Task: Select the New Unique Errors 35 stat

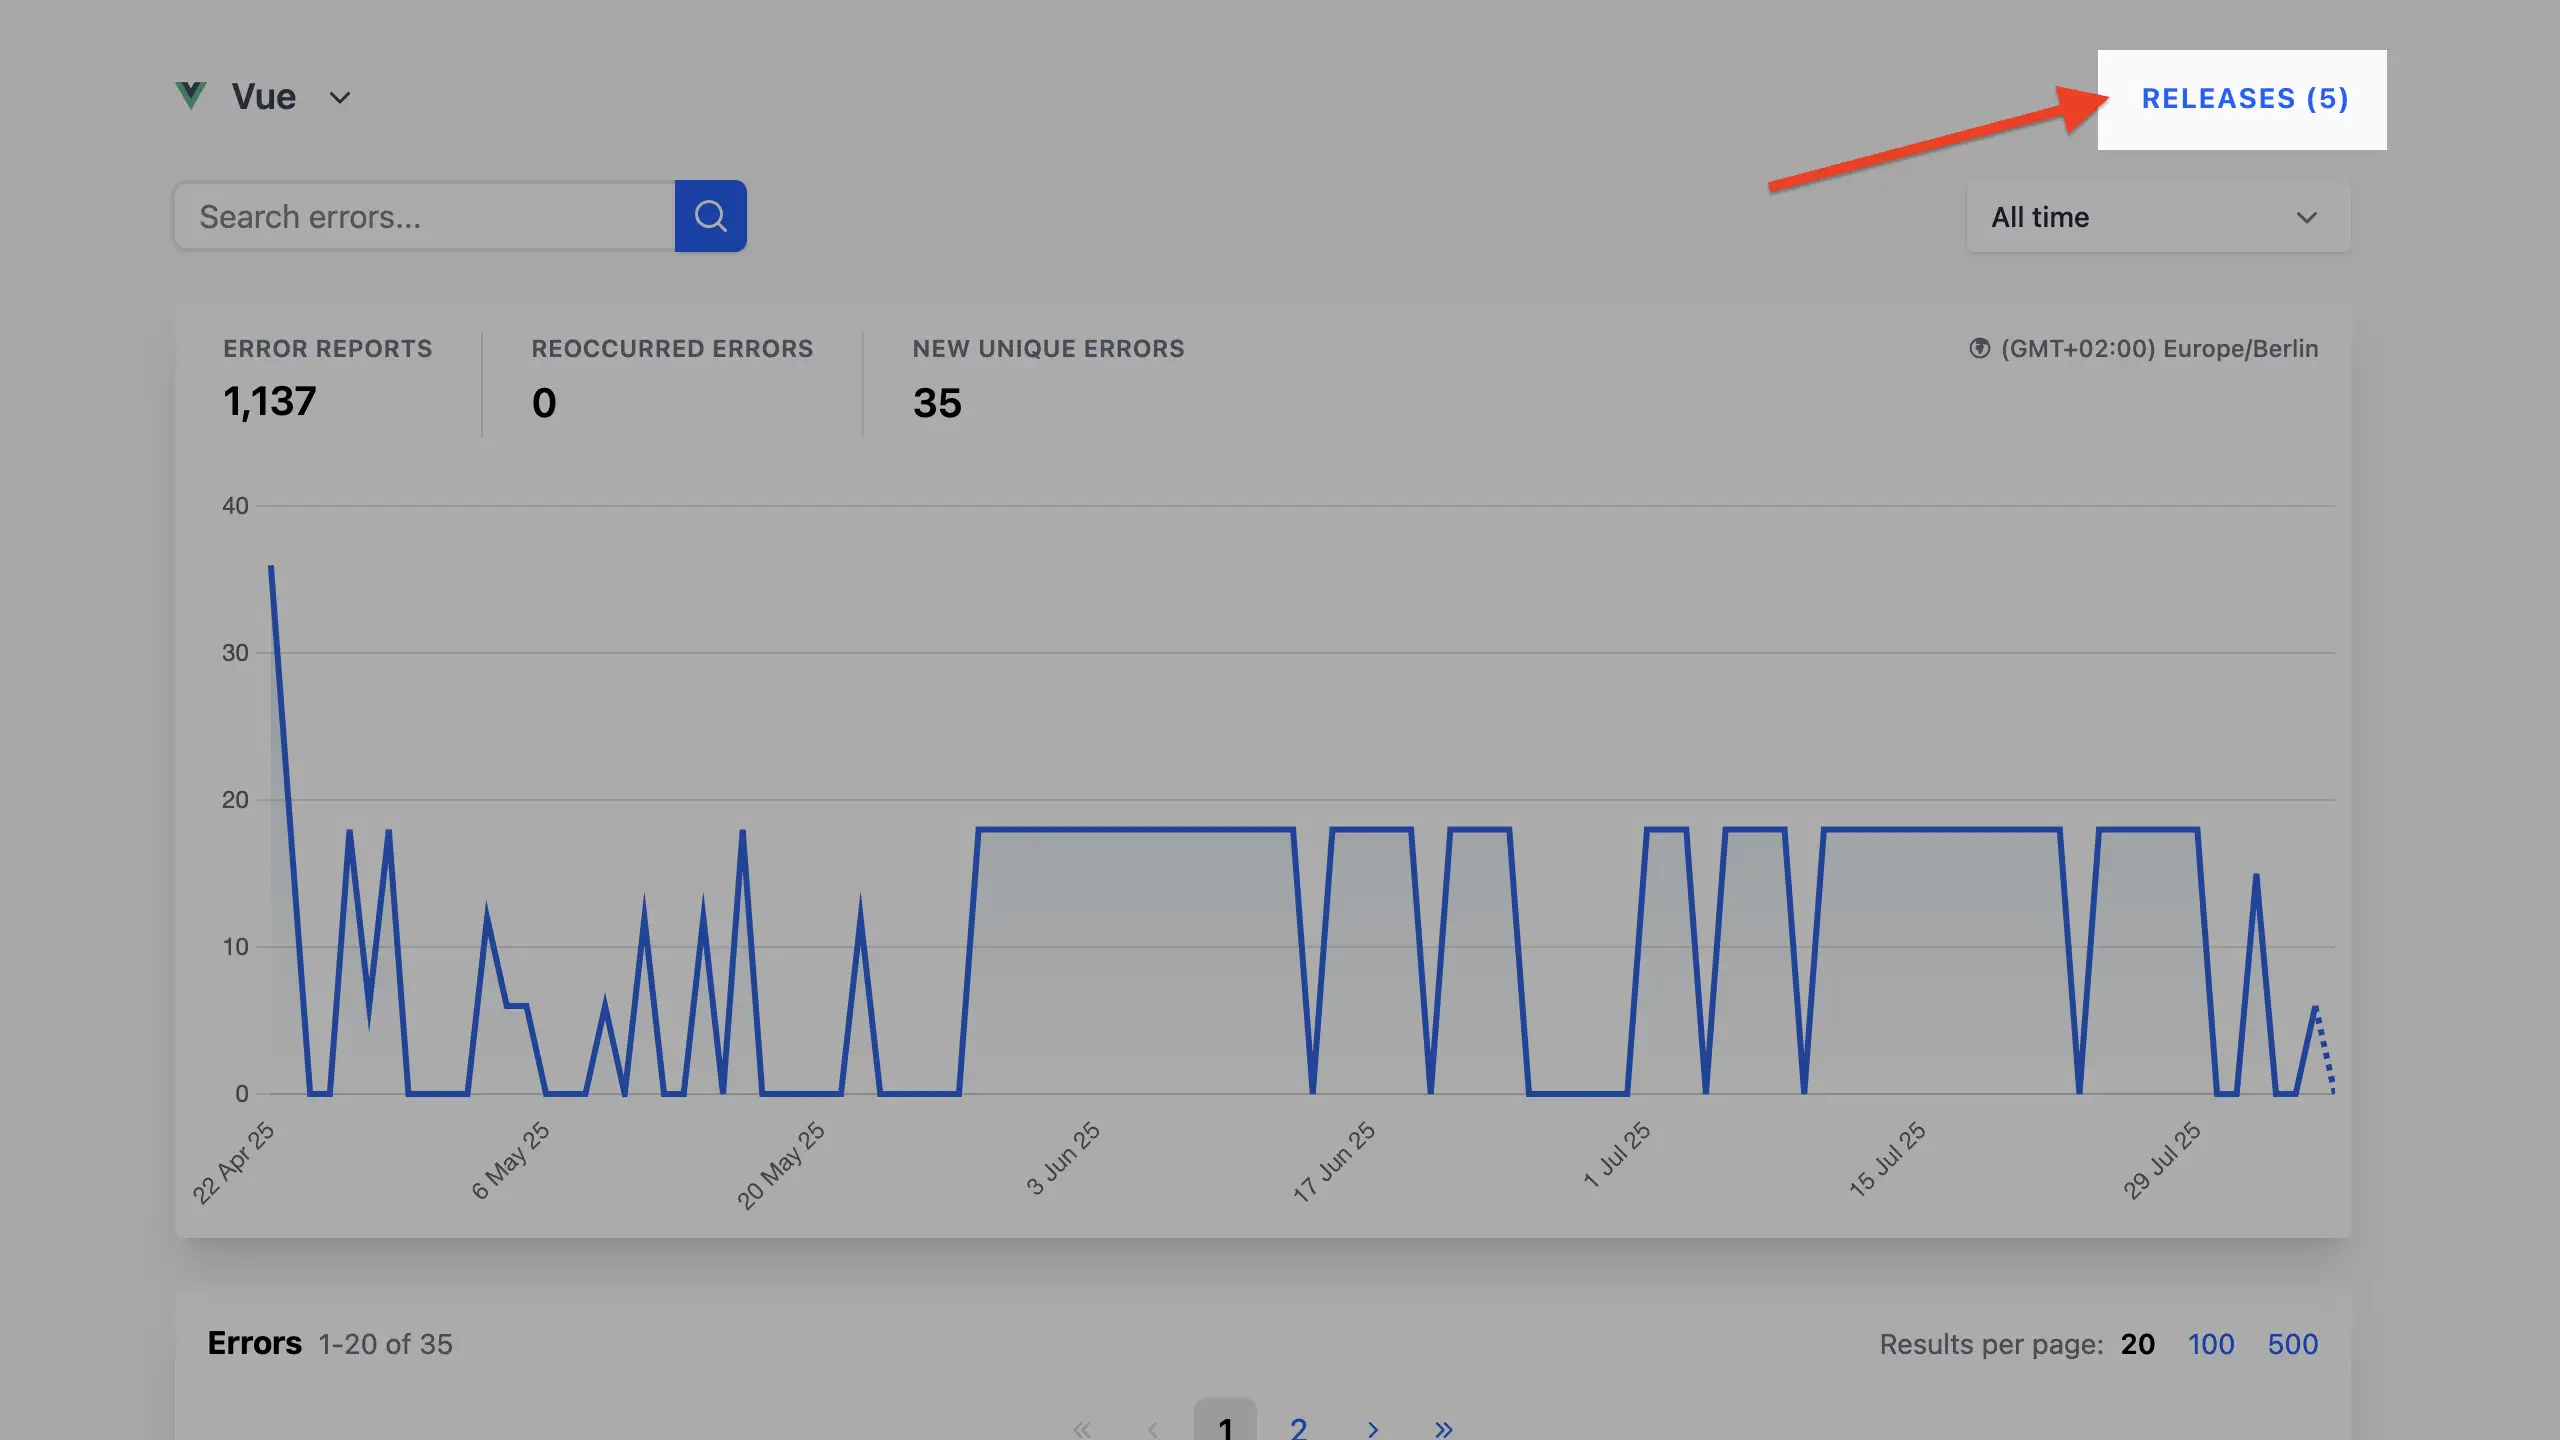Action: point(1048,380)
